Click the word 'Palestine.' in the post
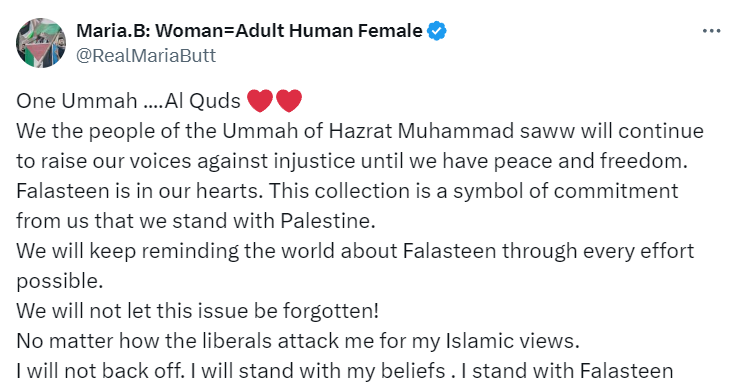Image resolution: width=740 pixels, height=392 pixels. 328,221
